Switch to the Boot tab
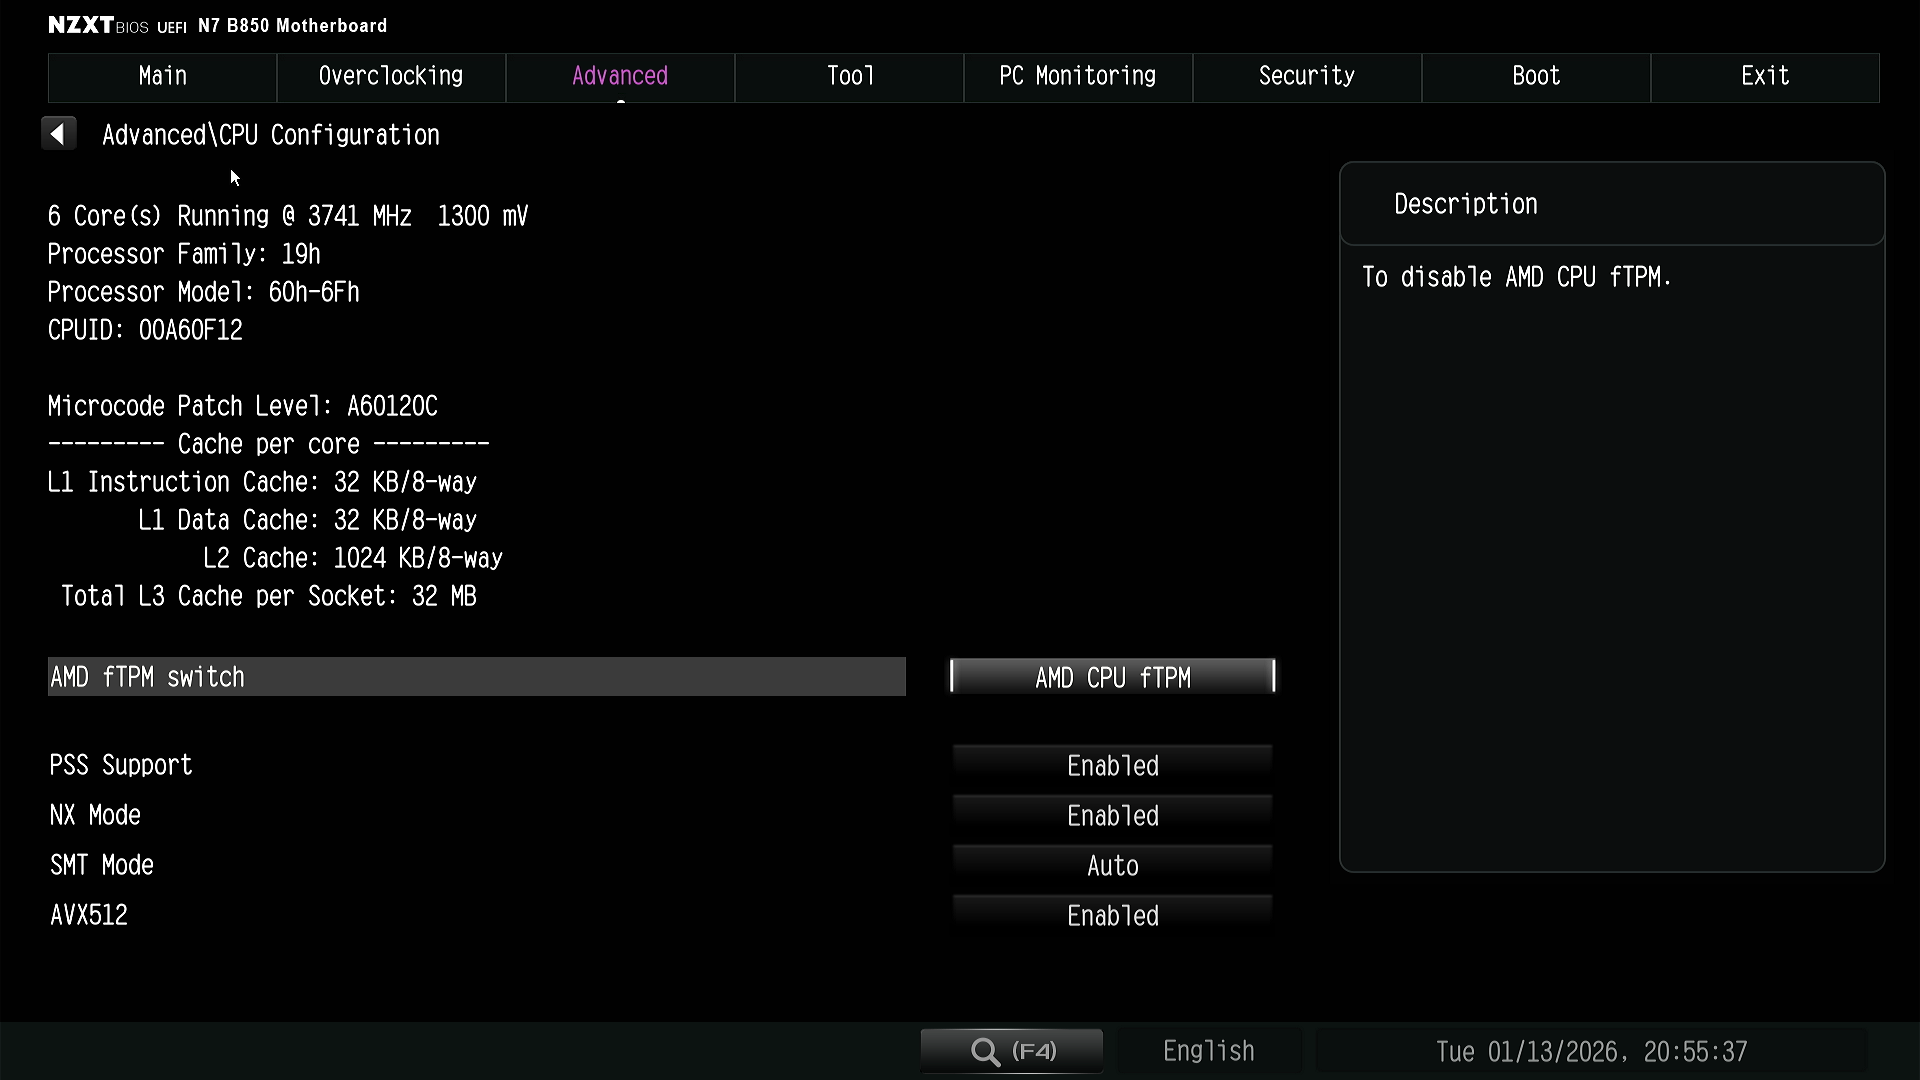Screen dimensions: 1920x1080 point(1536,77)
